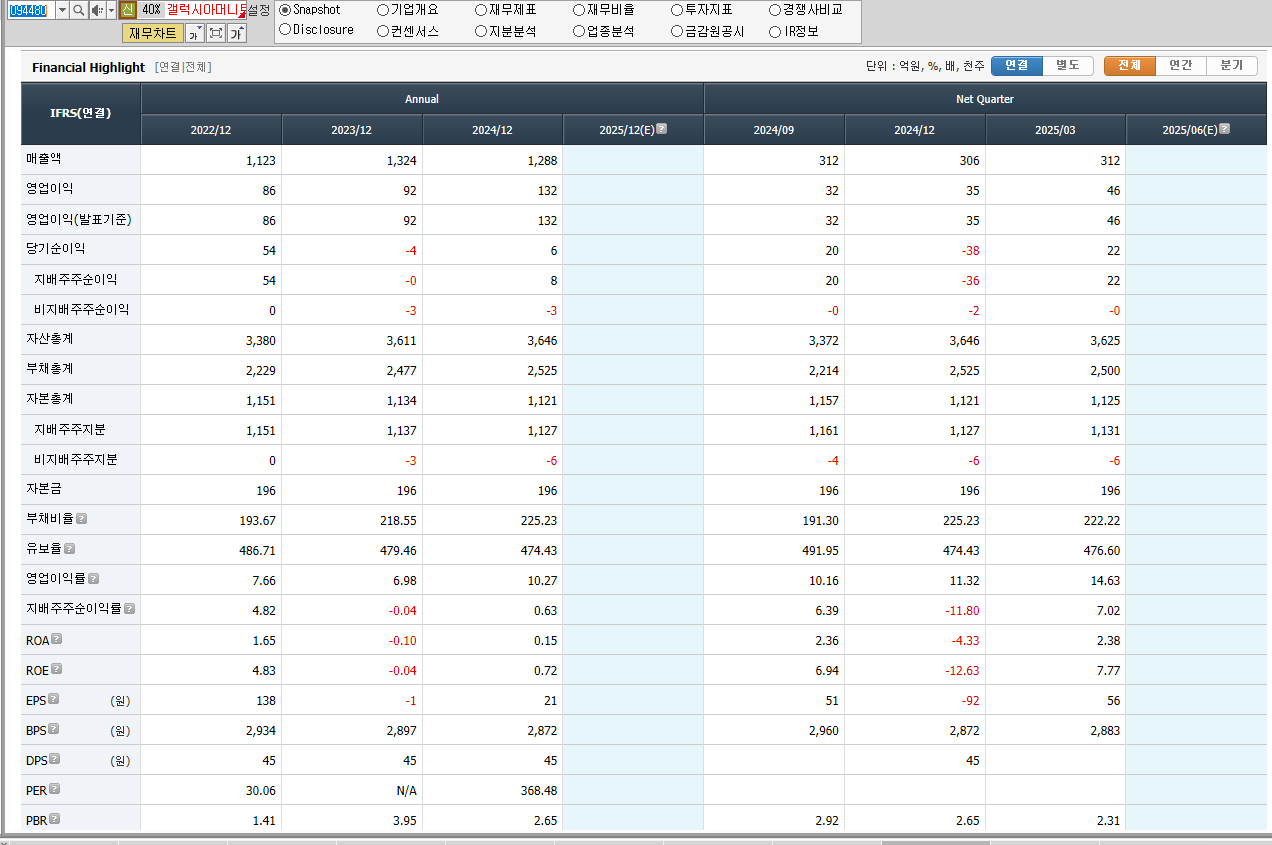Select the 지분분석 radio button
The width and height of the screenshot is (1272, 845).
point(481,31)
